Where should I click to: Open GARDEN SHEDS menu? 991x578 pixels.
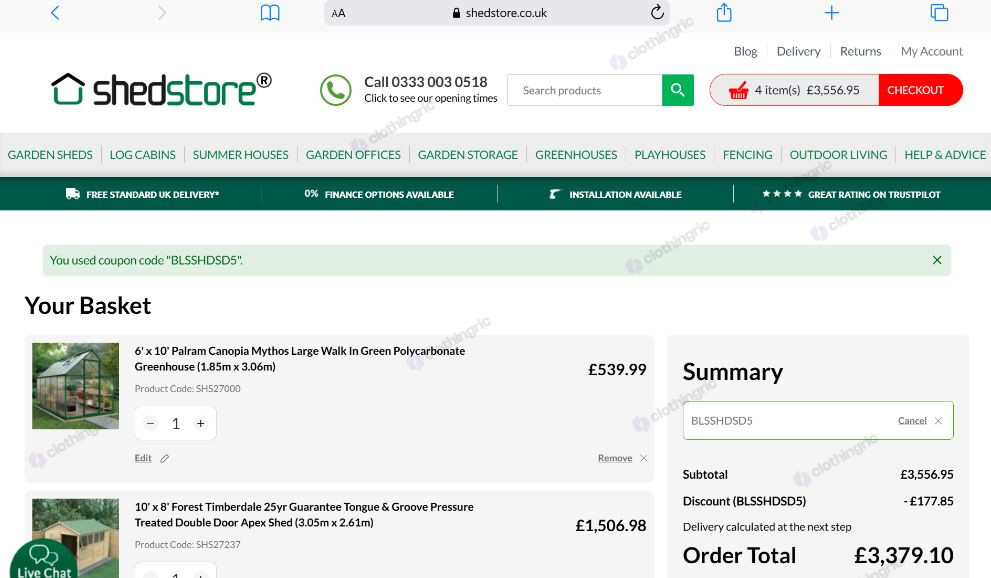[50, 155]
